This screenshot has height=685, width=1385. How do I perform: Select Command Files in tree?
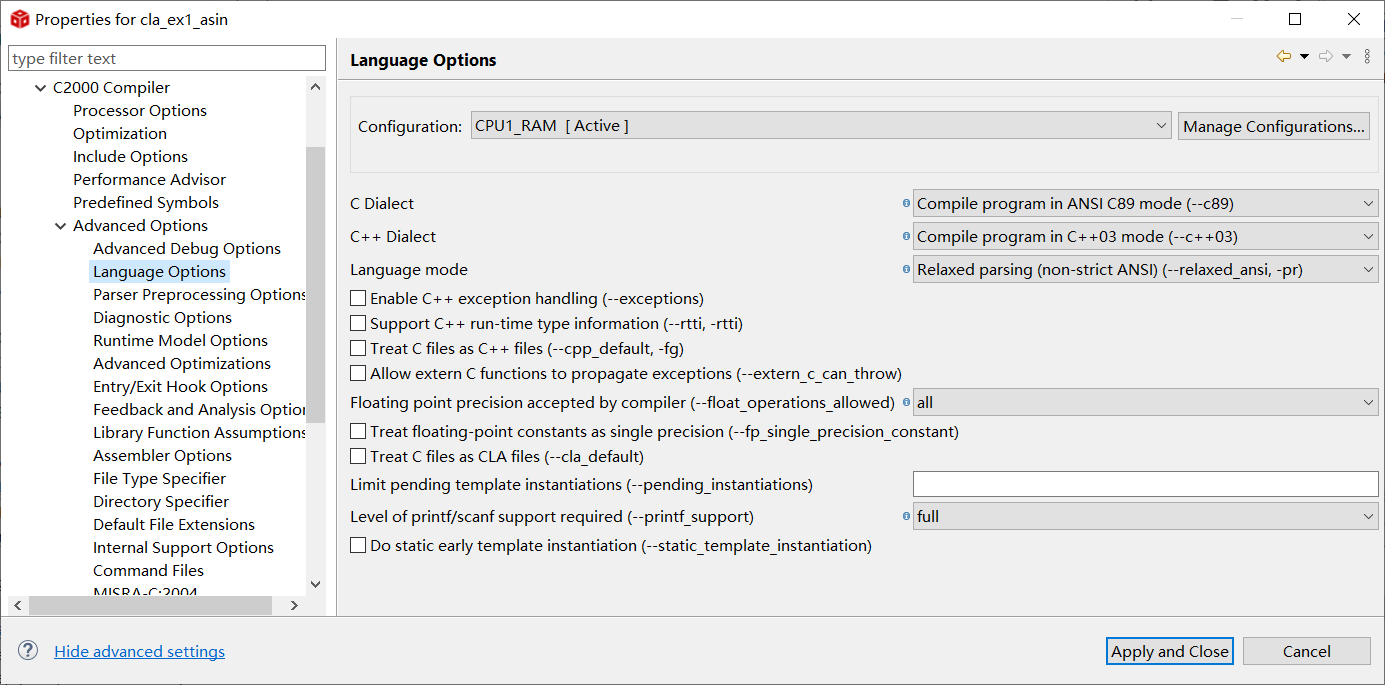(x=148, y=570)
